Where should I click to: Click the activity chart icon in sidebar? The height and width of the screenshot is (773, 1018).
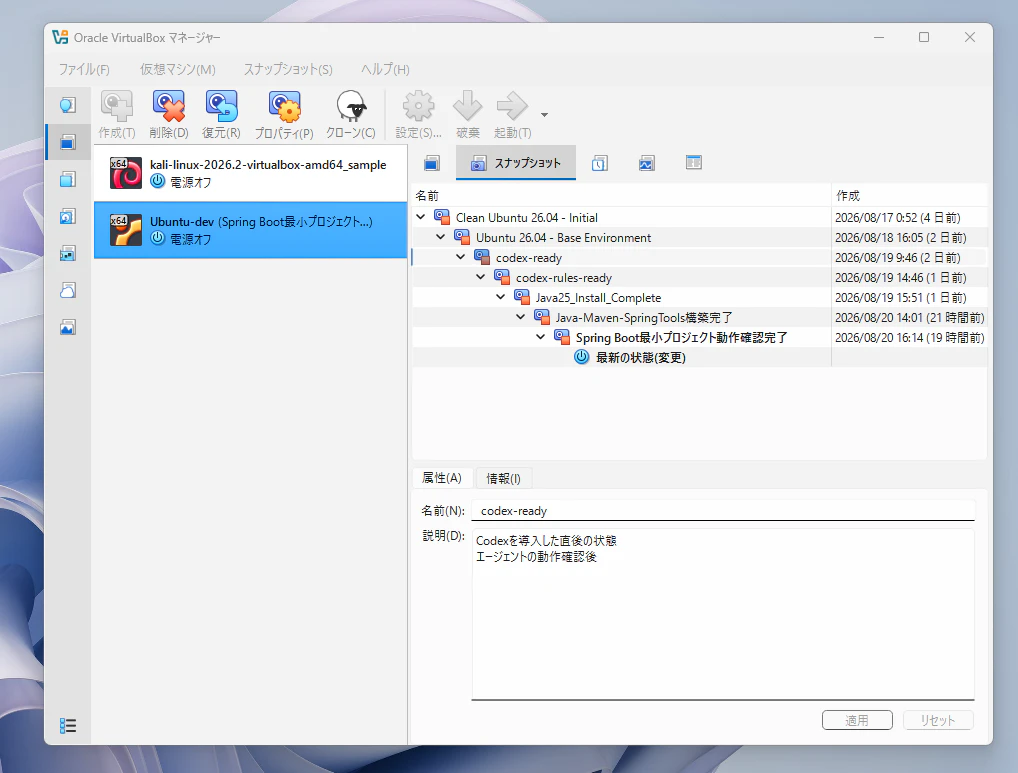point(68,327)
